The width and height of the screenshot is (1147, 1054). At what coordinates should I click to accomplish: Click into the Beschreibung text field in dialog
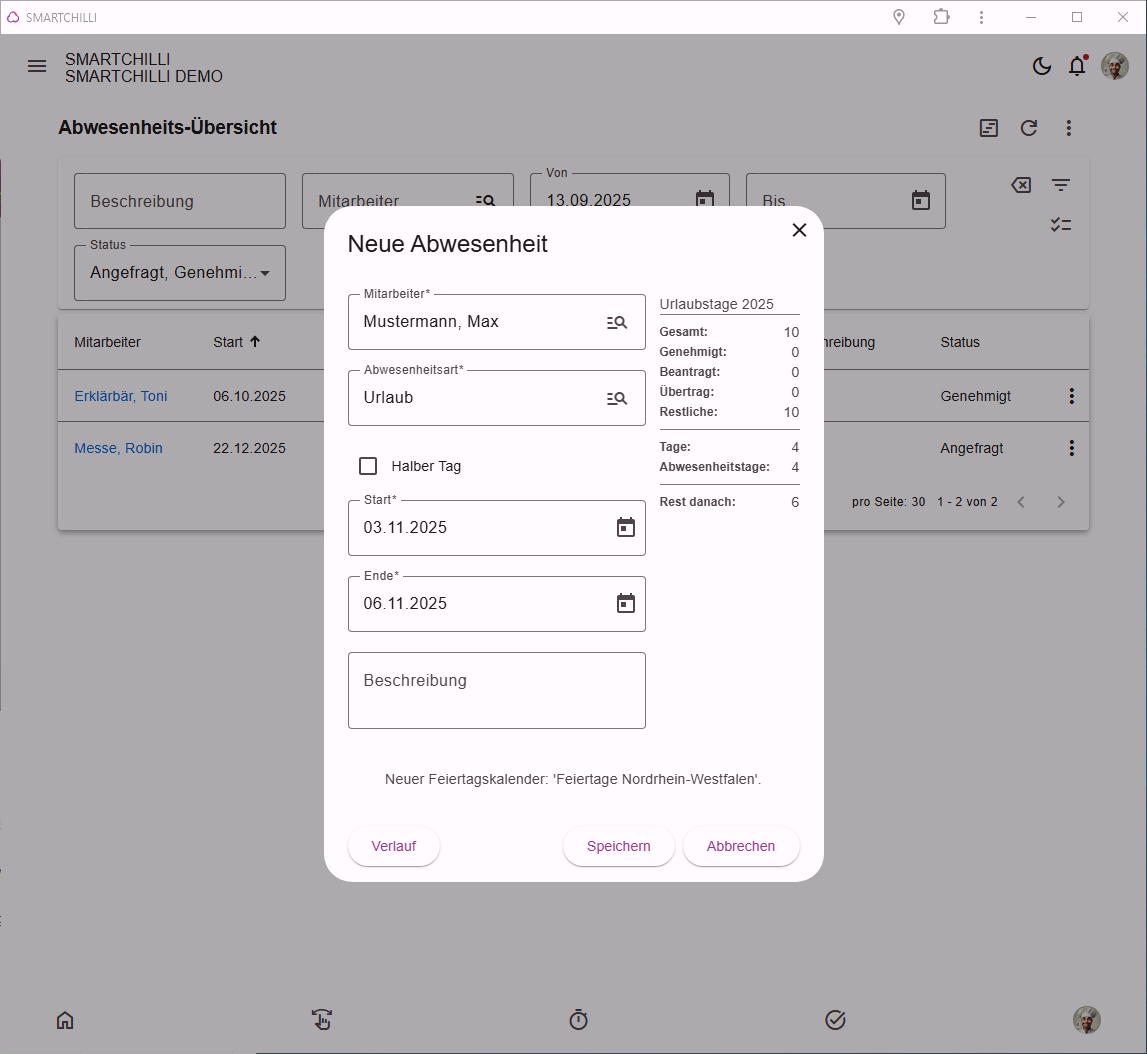coord(497,690)
